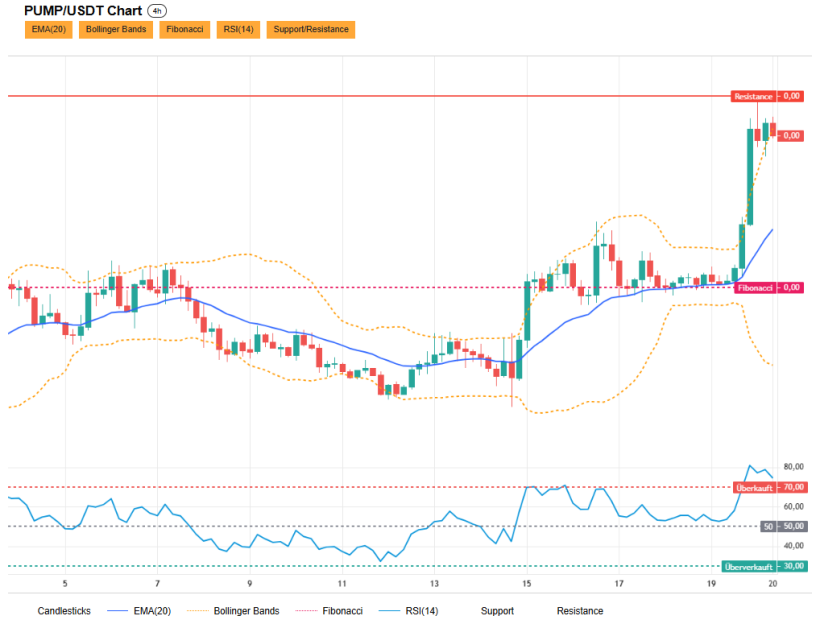Select date 5 on the time axis
Viewport: 816px width, 620px height.
coord(65,584)
